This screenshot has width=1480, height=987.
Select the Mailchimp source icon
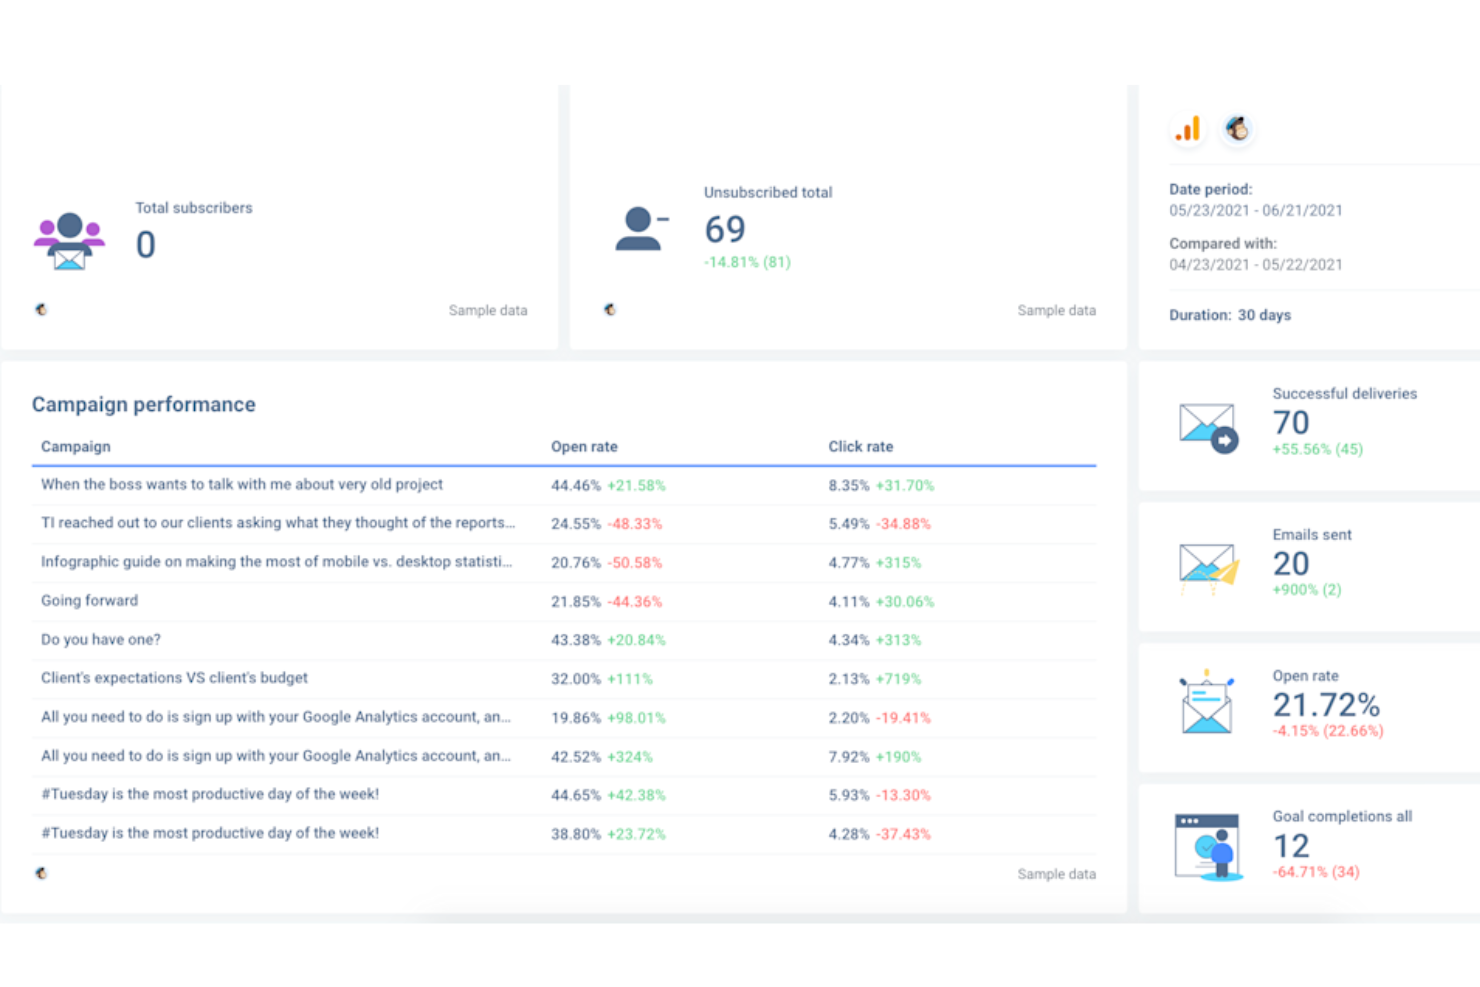pos(1237,129)
